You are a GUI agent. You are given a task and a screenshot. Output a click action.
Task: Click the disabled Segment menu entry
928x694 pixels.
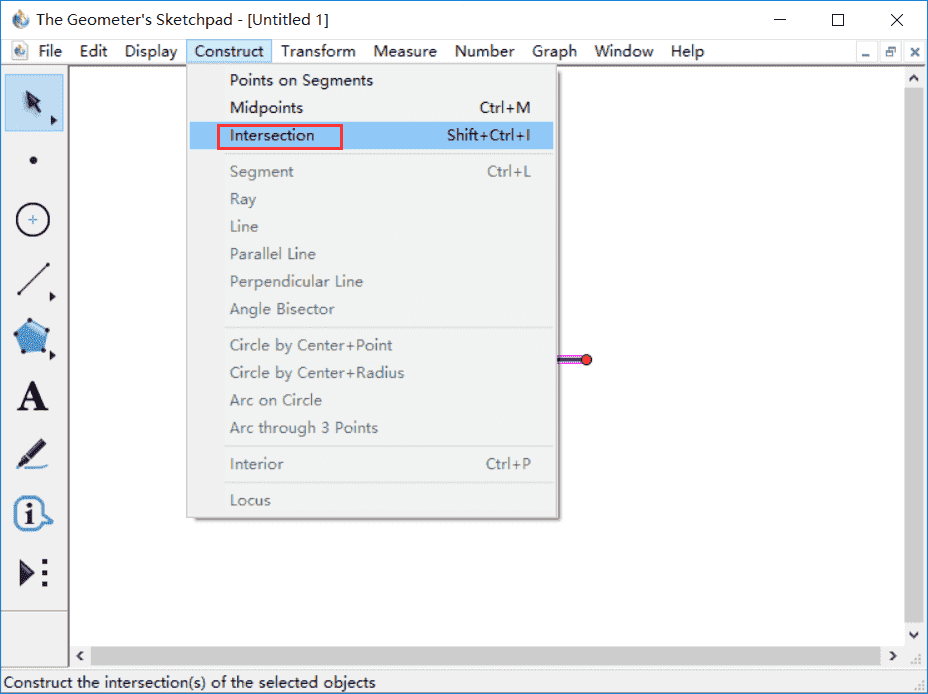point(372,172)
